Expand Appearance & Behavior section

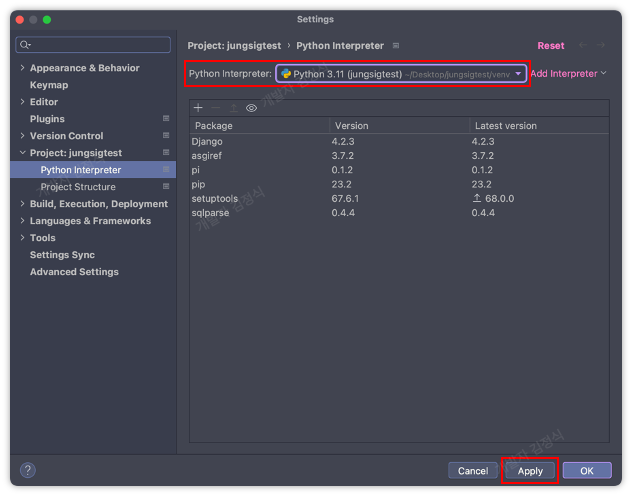[22, 68]
